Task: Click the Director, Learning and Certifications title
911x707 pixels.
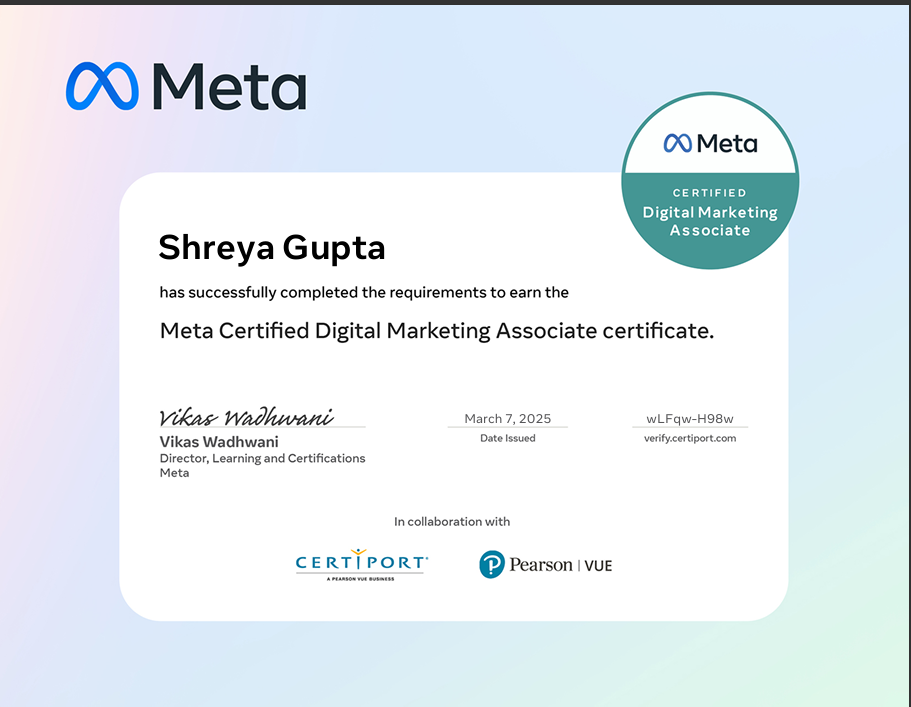Action: coord(262,458)
